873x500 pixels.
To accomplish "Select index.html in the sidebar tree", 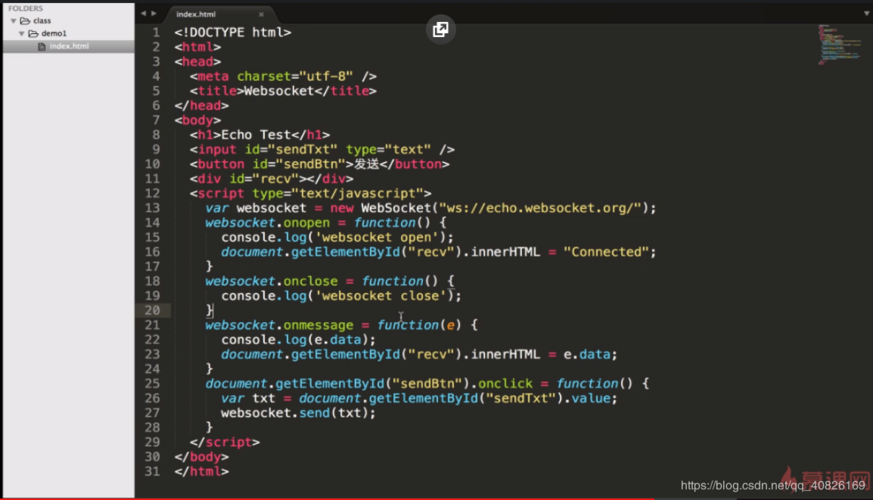I will point(68,46).
